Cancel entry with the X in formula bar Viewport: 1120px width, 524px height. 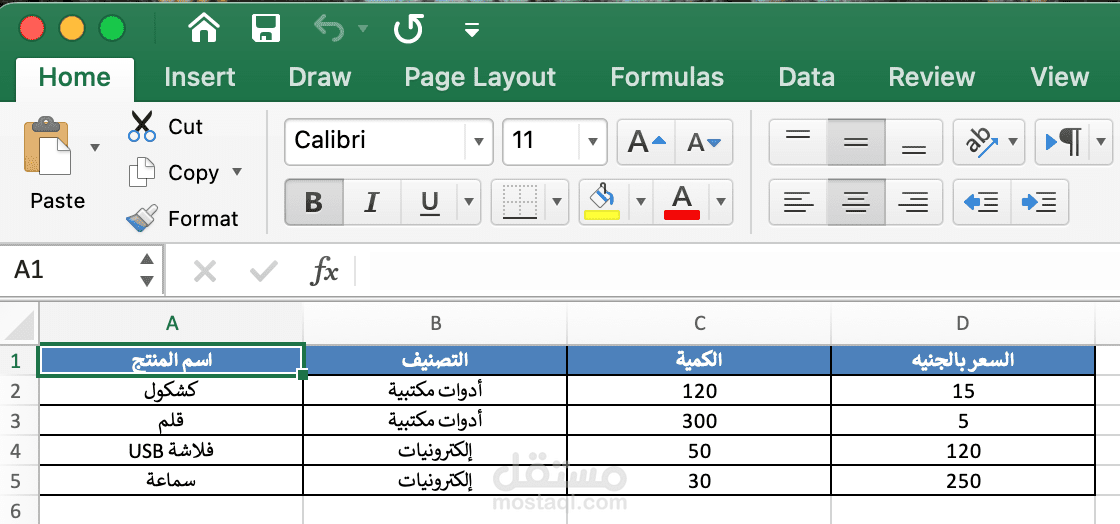point(205,271)
